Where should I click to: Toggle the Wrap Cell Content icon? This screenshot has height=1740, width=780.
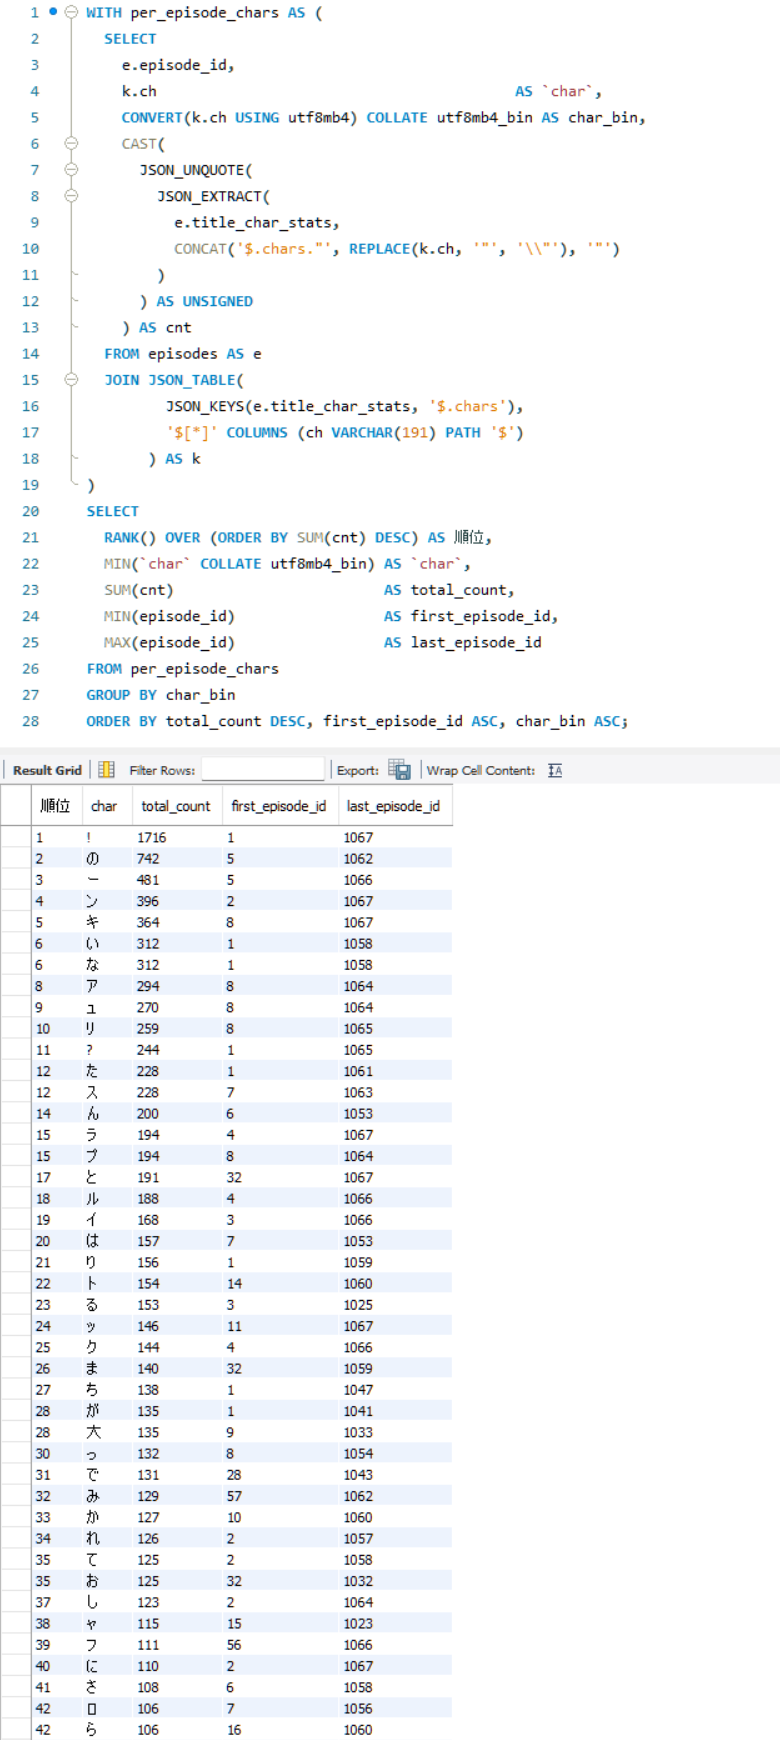tap(555, 770)
